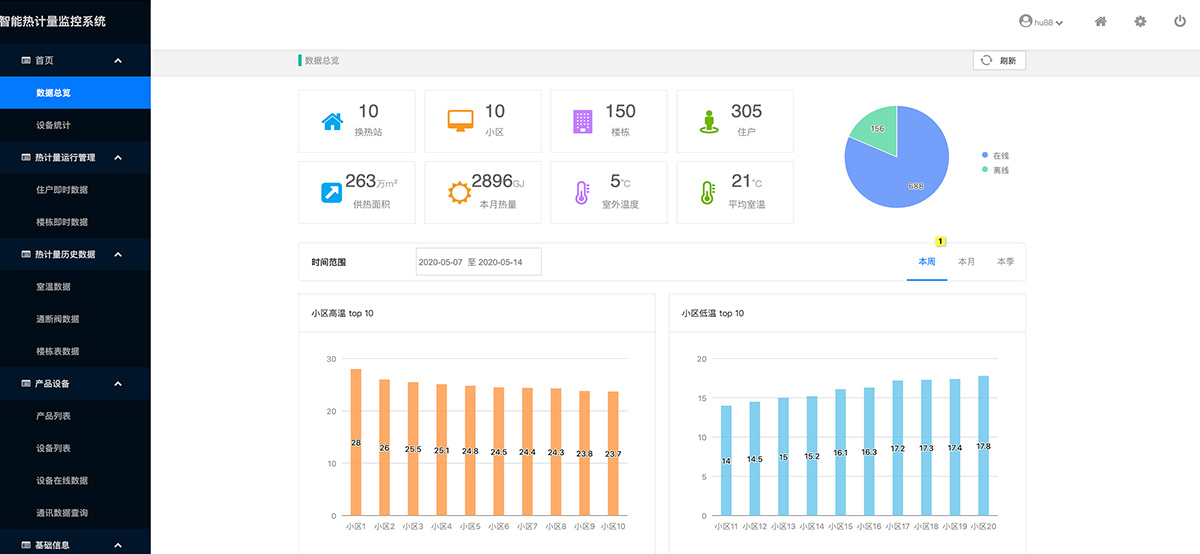
Task: Collapse the 首页 section chevron
Action: pos(118,60)
